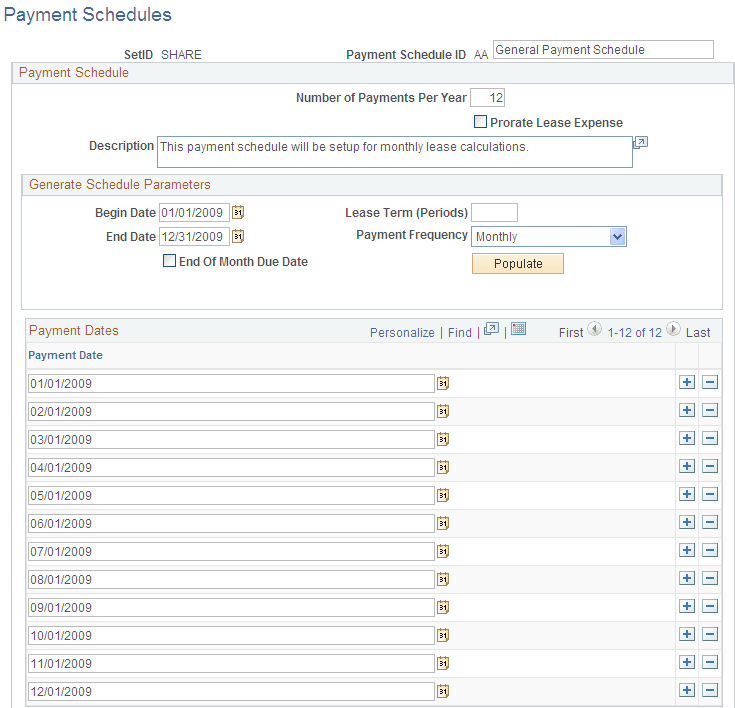
Task: Edit the 02/01/2009 payment date field
Action: [231, 411]
